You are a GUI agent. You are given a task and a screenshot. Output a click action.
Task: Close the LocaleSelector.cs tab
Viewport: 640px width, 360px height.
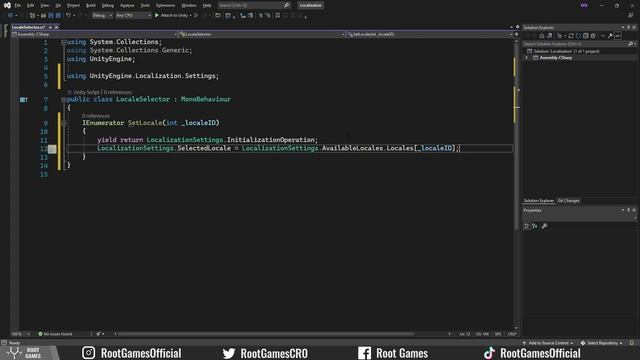[56, 27]
